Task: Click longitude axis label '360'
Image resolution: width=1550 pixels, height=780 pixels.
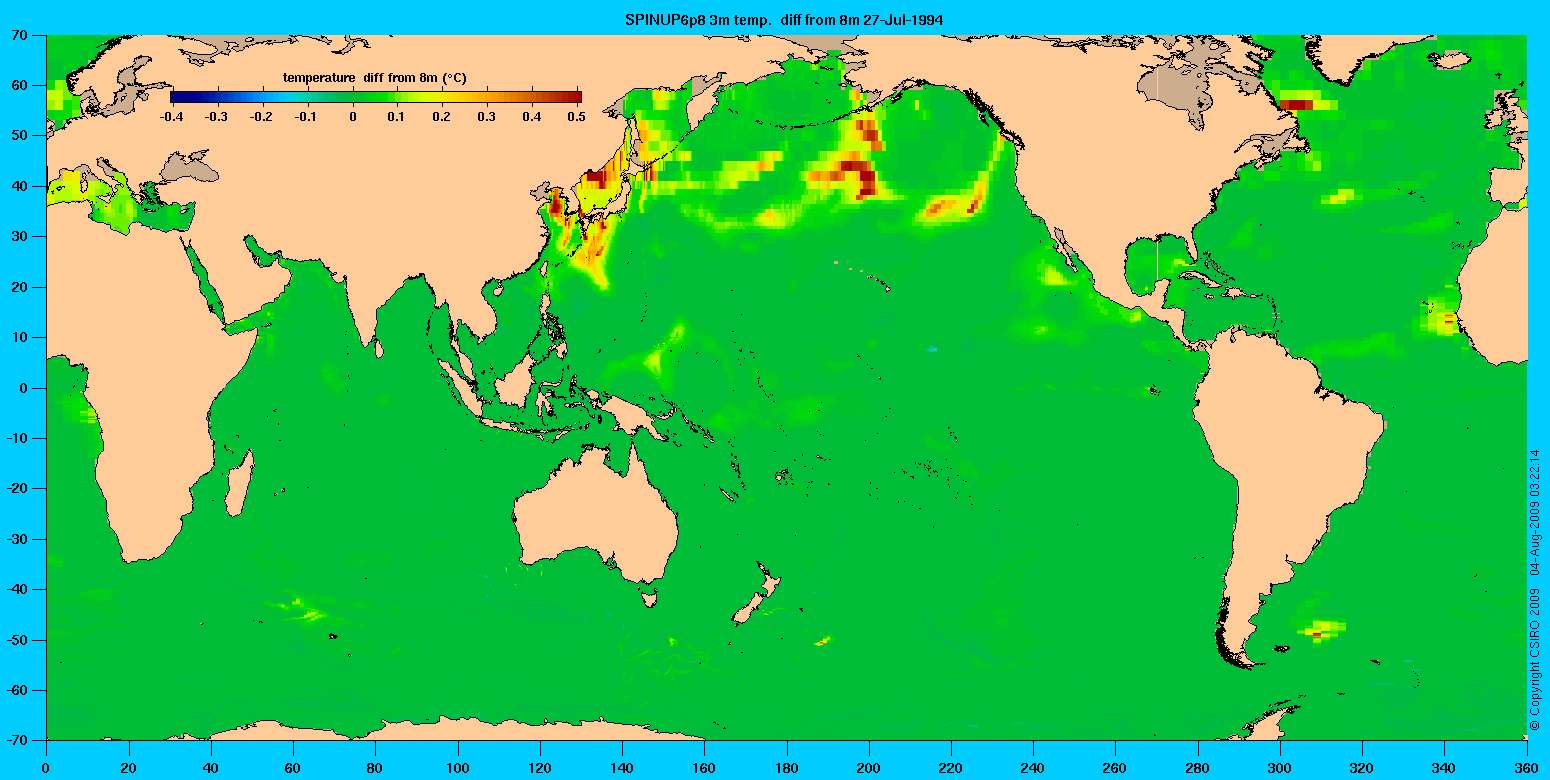Action: coord(1526,769)
